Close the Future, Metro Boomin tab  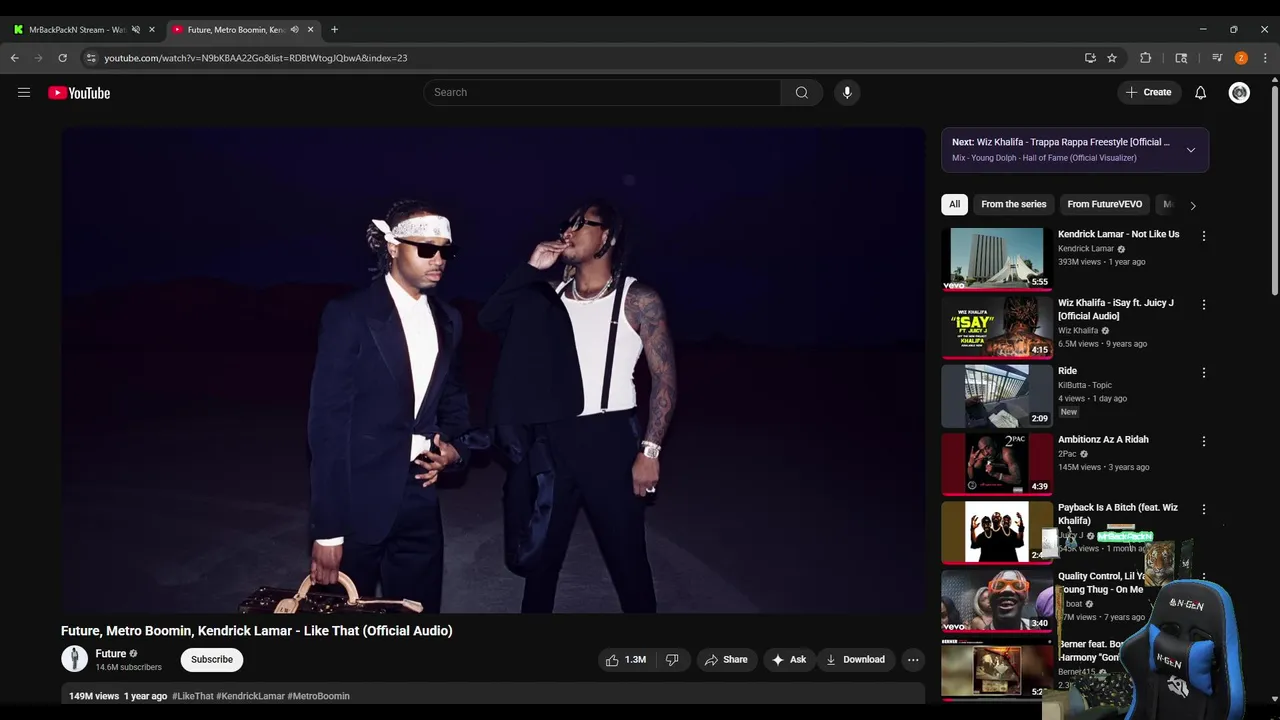(310, 30)
